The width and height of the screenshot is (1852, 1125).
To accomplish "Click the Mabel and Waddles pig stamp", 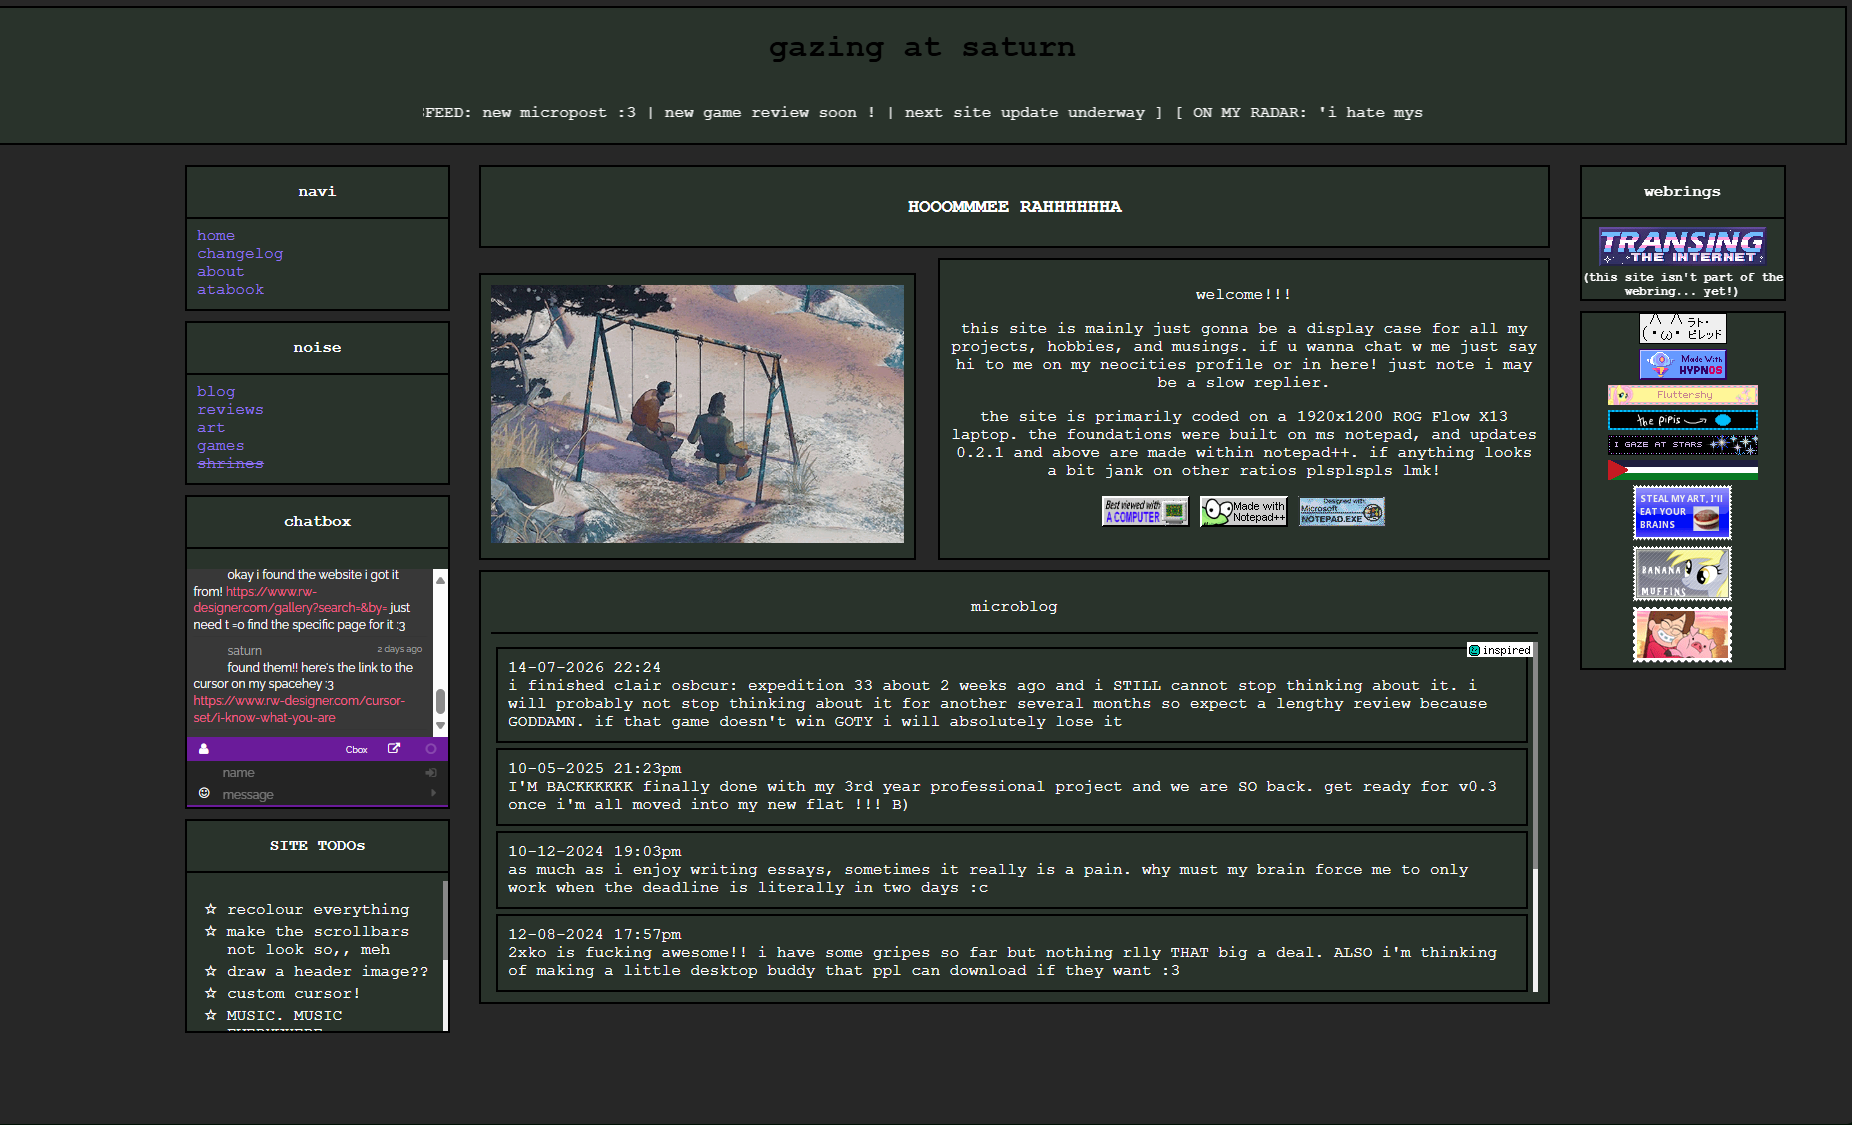I will 1683,635.
